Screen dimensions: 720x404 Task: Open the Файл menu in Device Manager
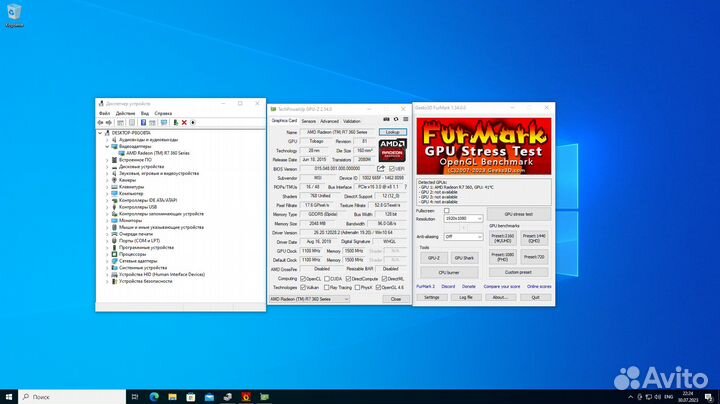(104, 113)
